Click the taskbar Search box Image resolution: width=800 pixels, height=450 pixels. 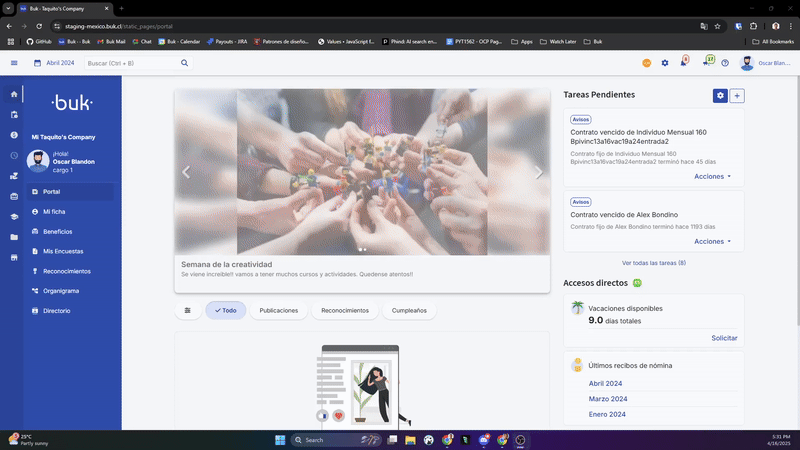tap(336, 440)
